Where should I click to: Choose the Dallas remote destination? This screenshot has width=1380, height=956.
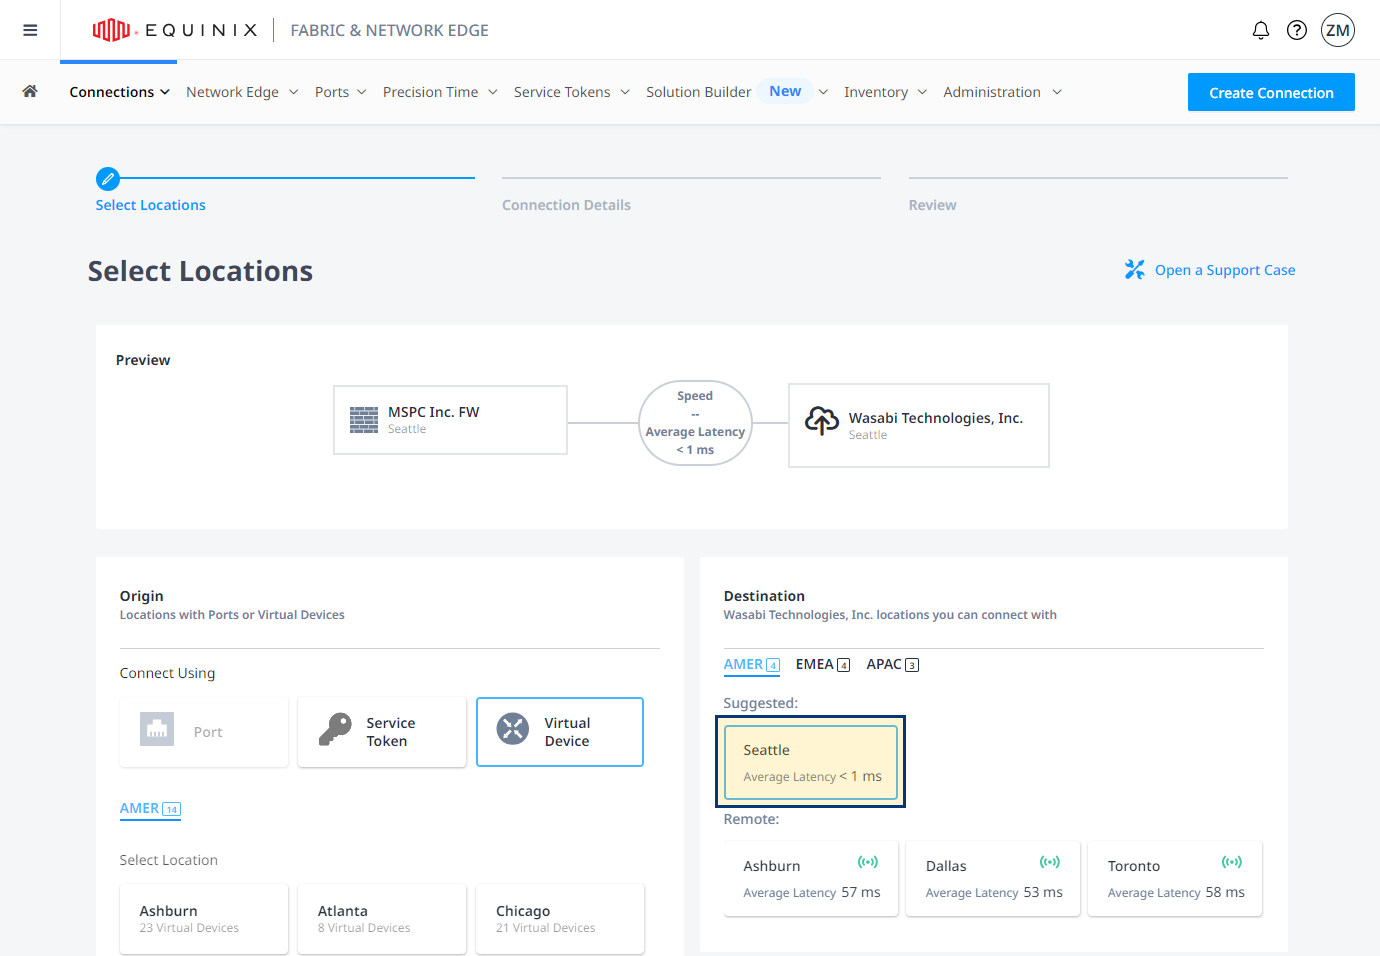click(x=993, y=879)
